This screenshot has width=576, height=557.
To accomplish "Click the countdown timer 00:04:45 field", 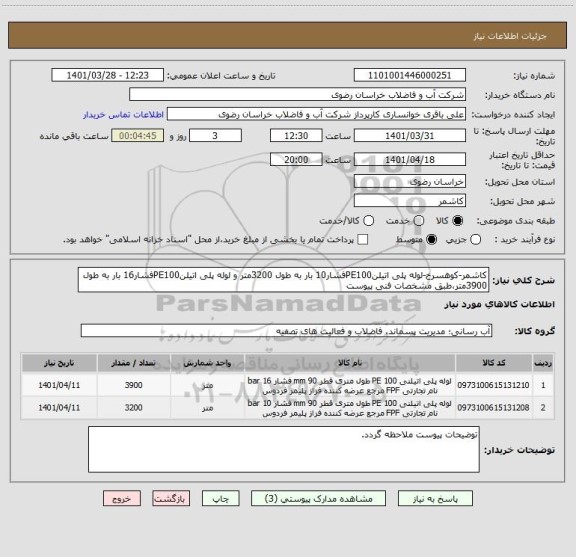I will 138,136.
